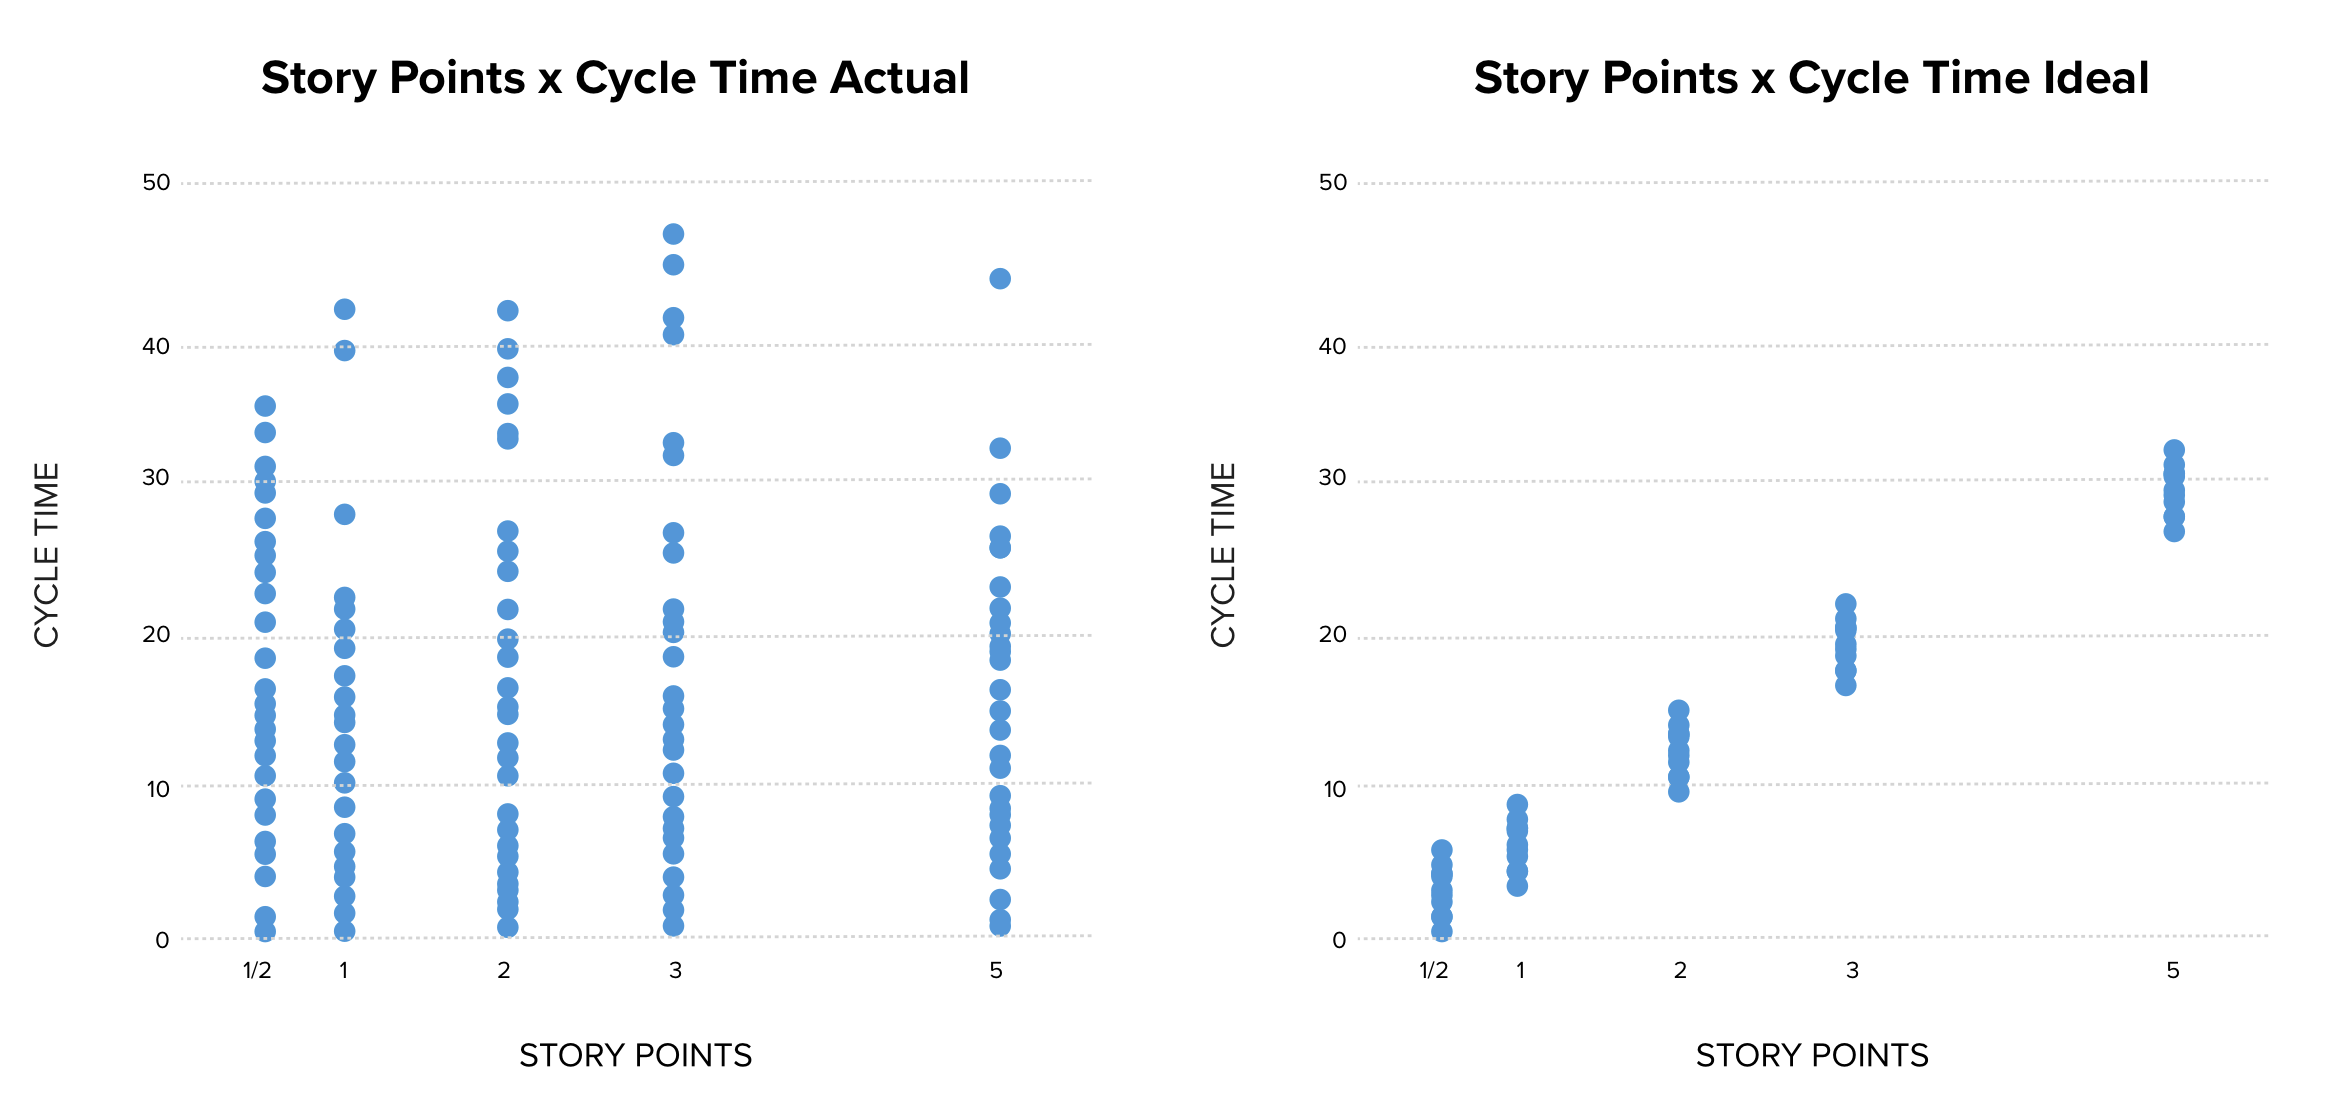Screen dimensions: 2340x1104
Task: Click the highest data point in the Actual chart
Action: click(x=673, y=234)
